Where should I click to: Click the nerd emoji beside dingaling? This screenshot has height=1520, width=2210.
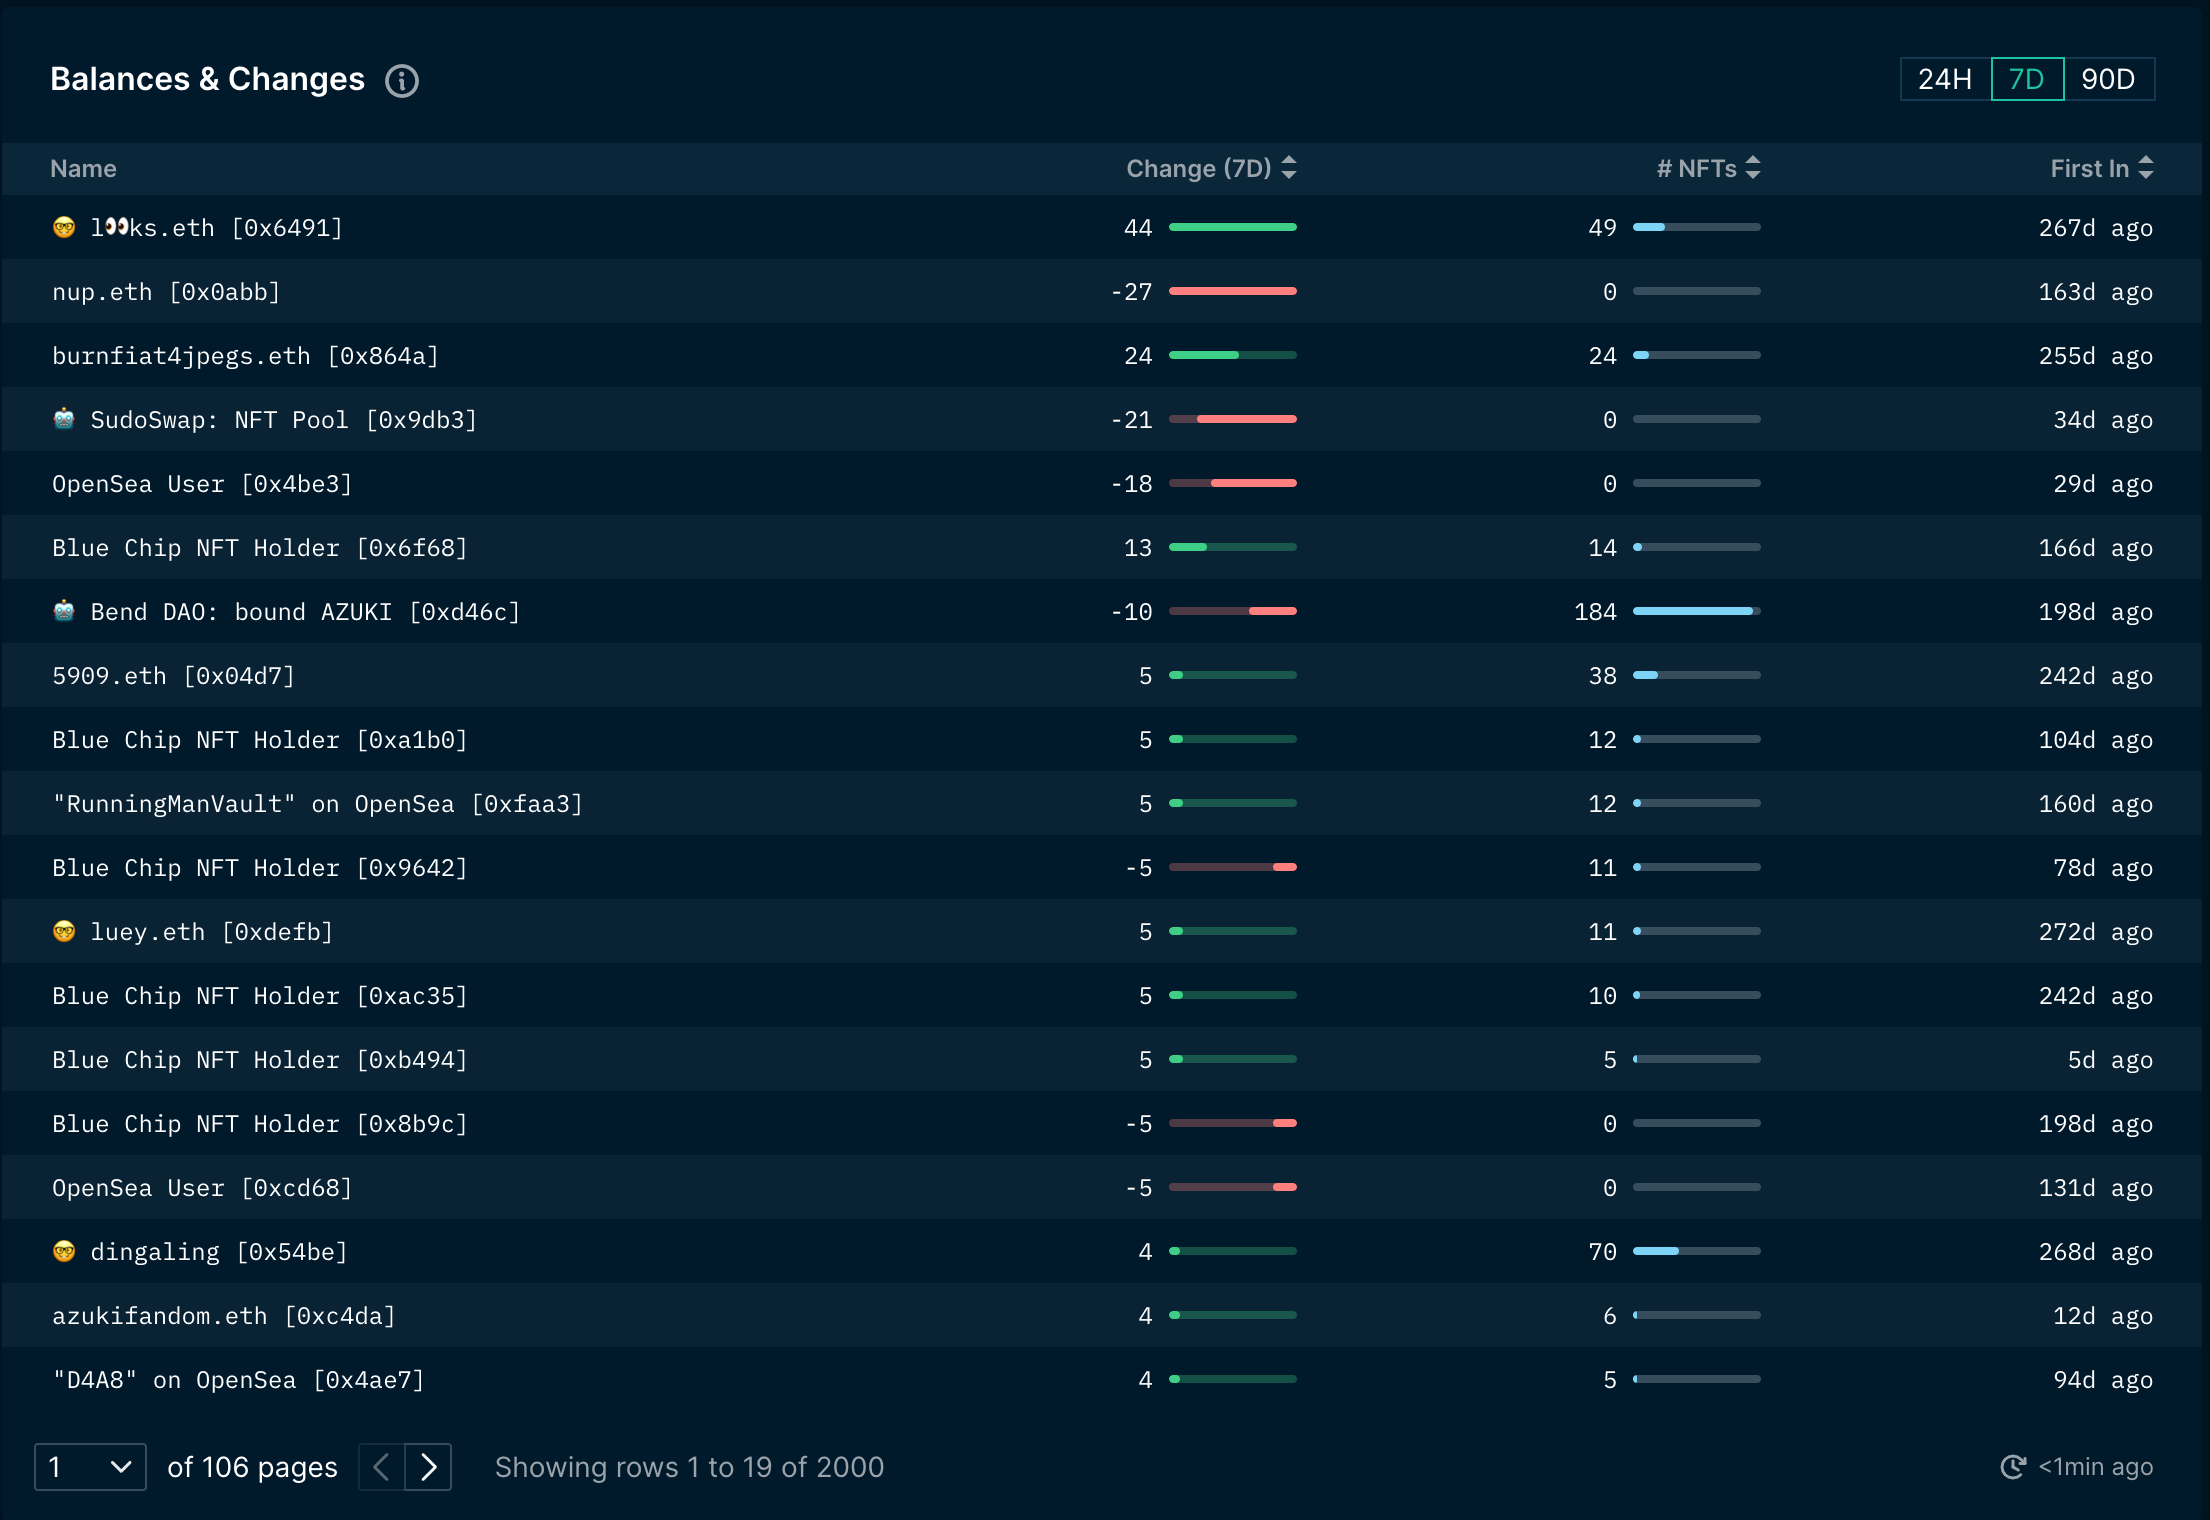pos(64,1251)
